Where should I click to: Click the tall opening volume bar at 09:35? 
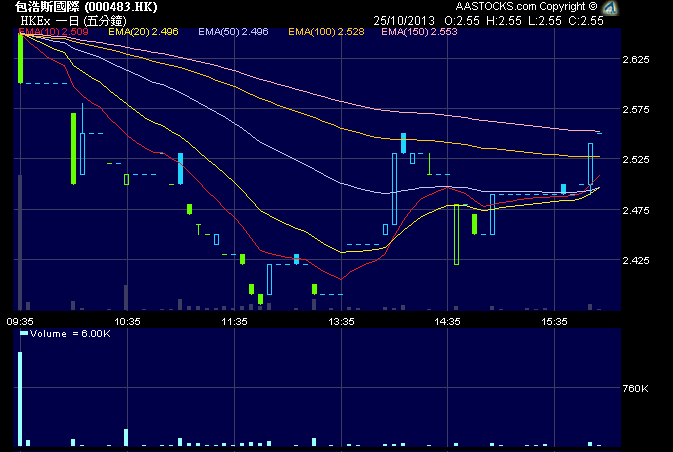pos(20,399)
